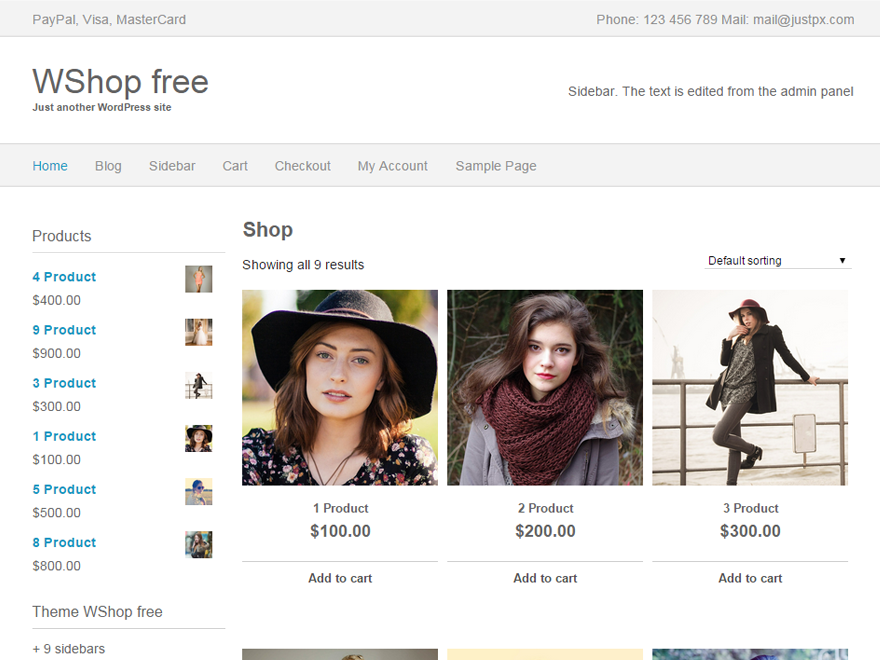Open the Default sorting dropdown
This screenshot has height=660, width=880.
(777, 261)
